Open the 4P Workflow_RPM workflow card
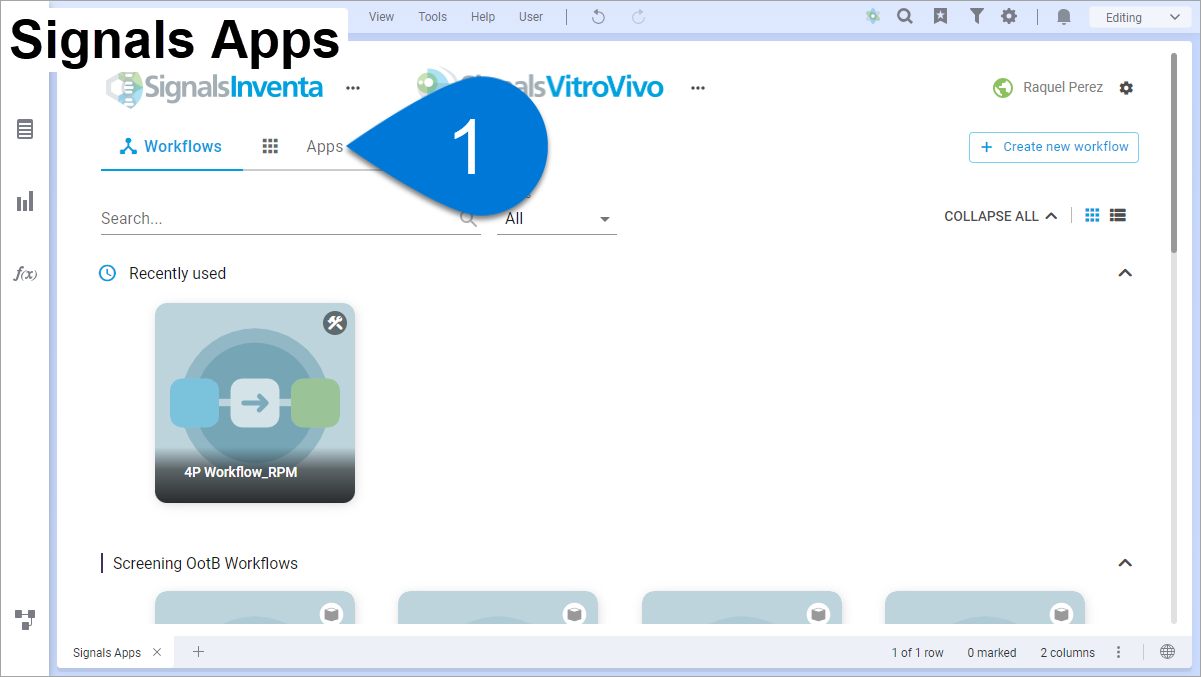The image size is (1201, 677). [x=255, y=403]
